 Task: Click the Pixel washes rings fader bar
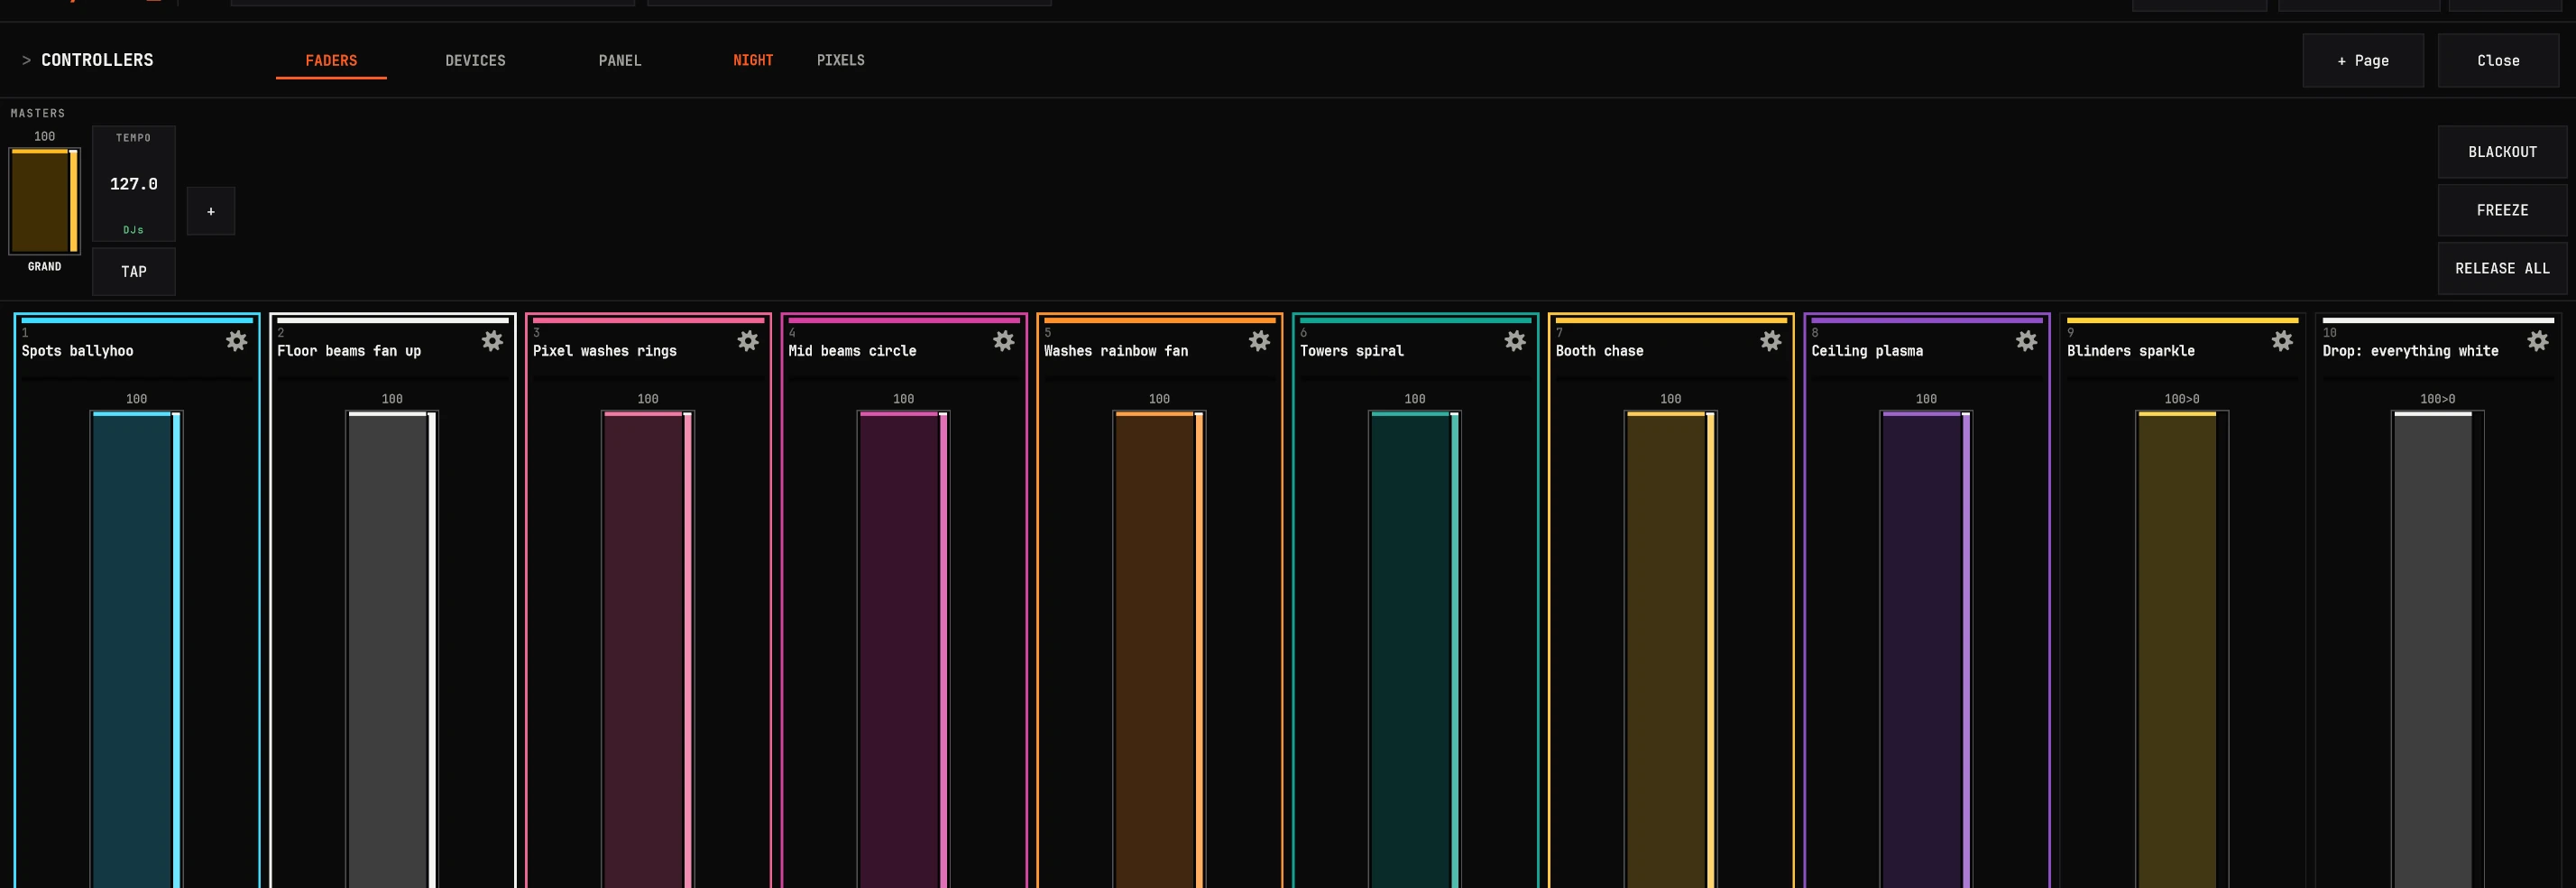point(648,650)
